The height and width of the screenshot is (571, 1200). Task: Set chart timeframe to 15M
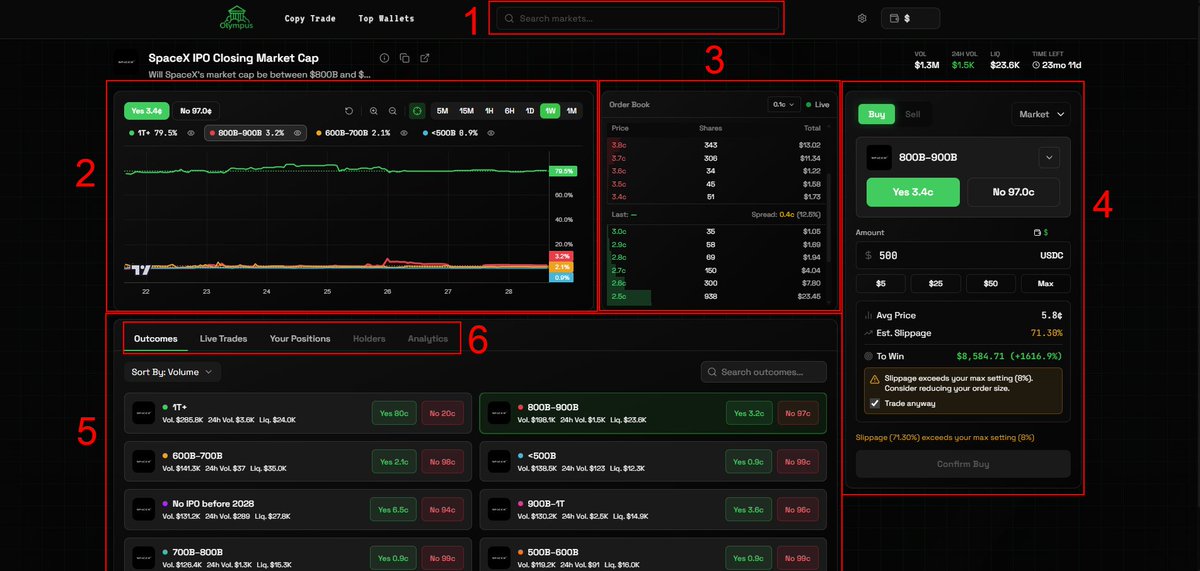pyautogui.click(x=466, y=111)
